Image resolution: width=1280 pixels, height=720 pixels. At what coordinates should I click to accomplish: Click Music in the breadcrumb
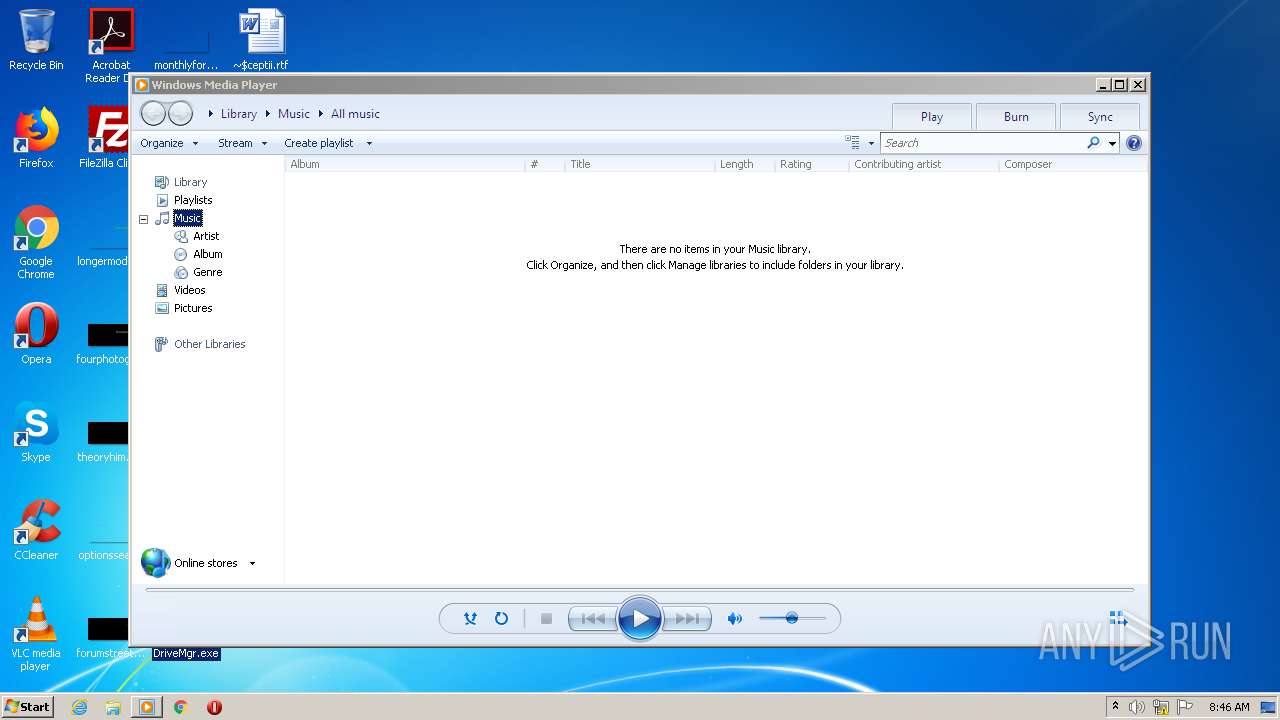(x=294, y=114)
